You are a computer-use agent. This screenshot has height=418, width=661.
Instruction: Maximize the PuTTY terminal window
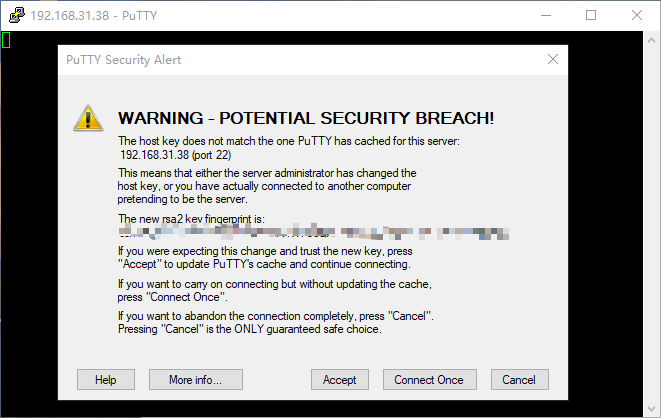[591, 15]
